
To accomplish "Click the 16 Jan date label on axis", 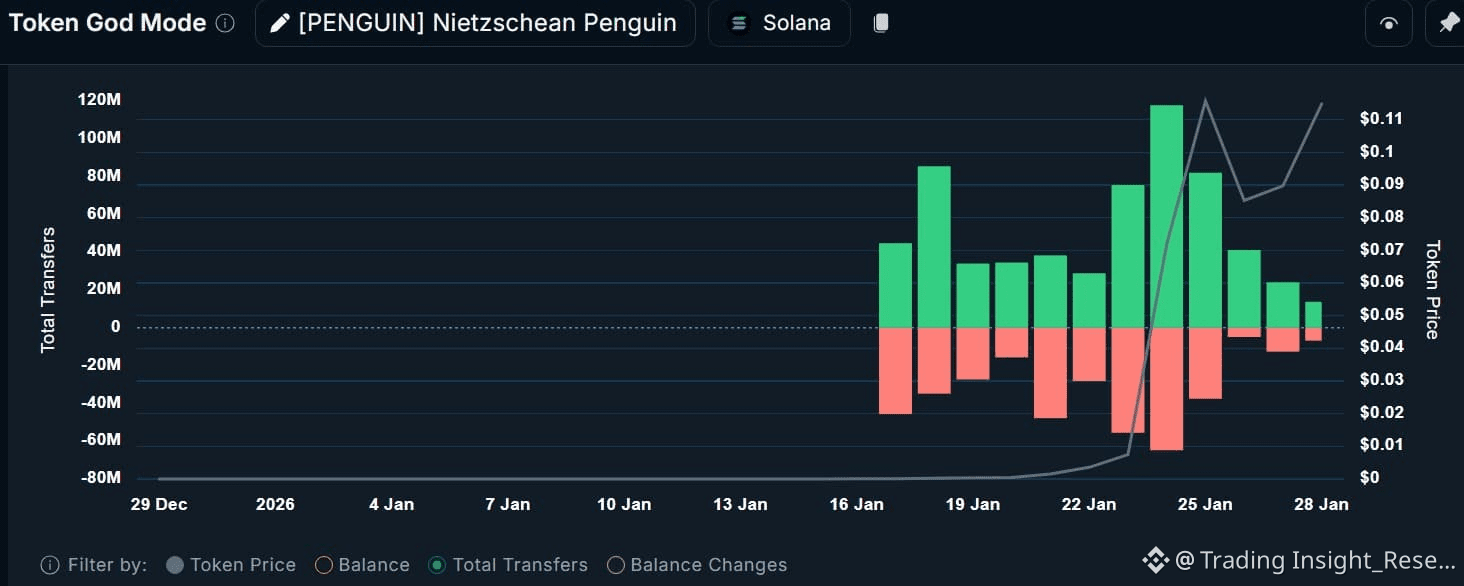I will pyautogui.click(x=856, y=504).
